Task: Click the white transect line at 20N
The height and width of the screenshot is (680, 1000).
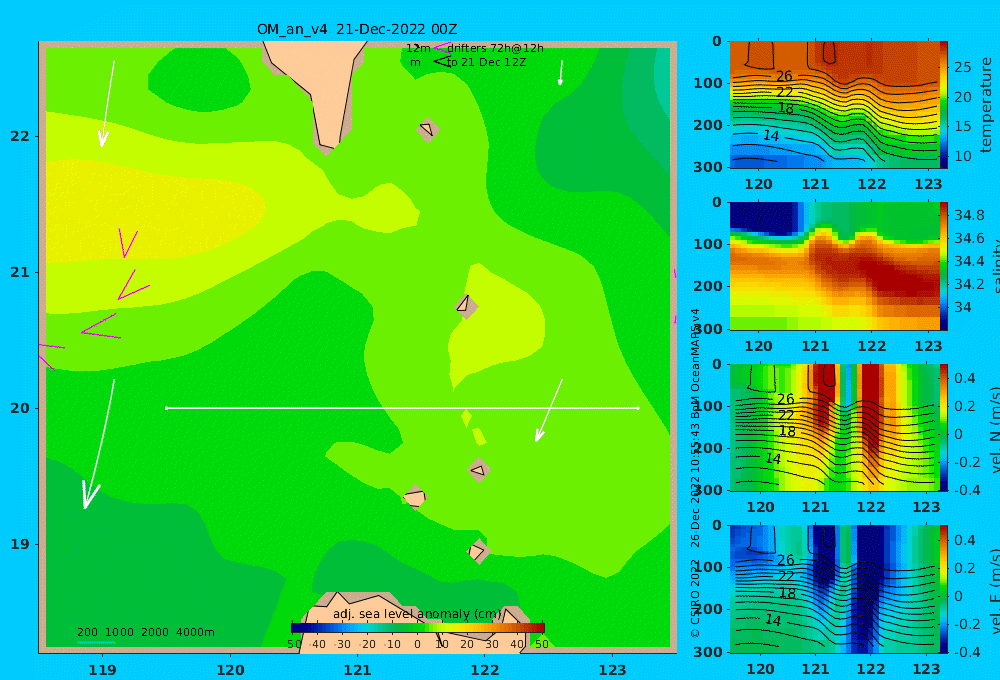Action: (x=402, y=408)
